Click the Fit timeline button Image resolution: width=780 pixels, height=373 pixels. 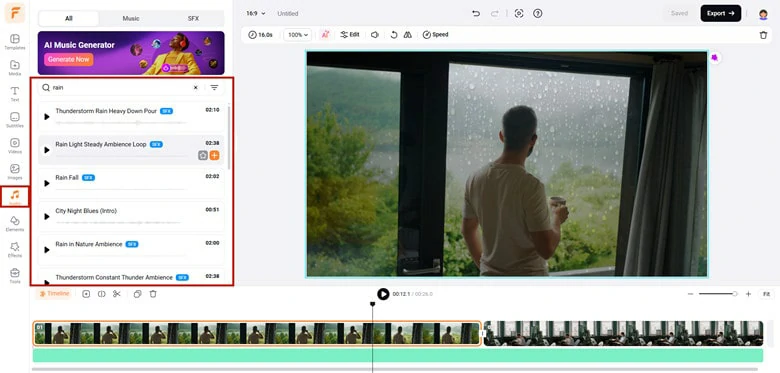pos(767,294)
